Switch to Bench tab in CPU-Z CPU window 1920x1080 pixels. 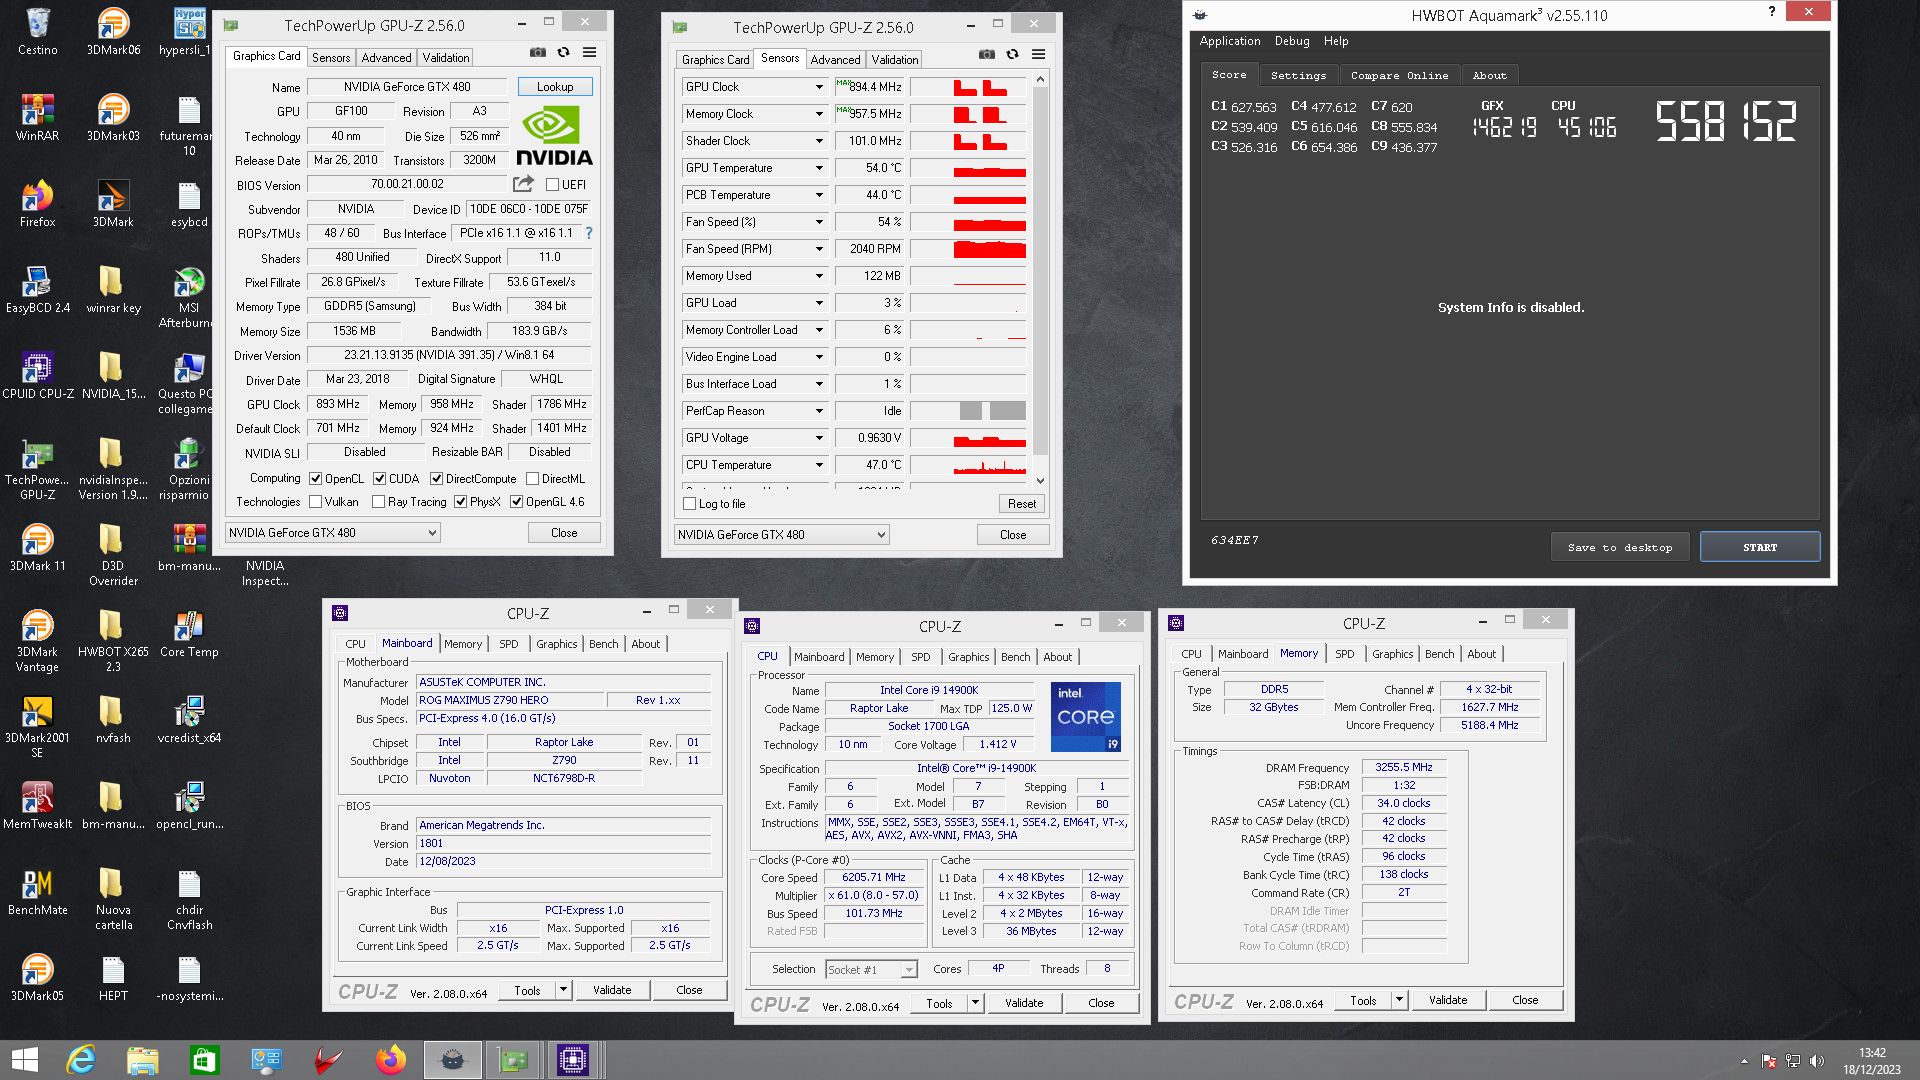coord(1015,657)
